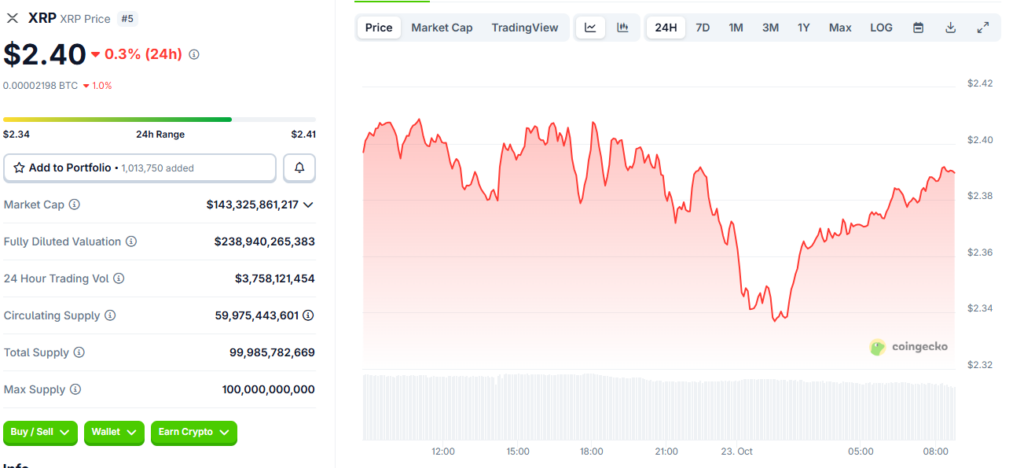Close the XRP panel with X
Screen dimensions: 1024x468
12,18
